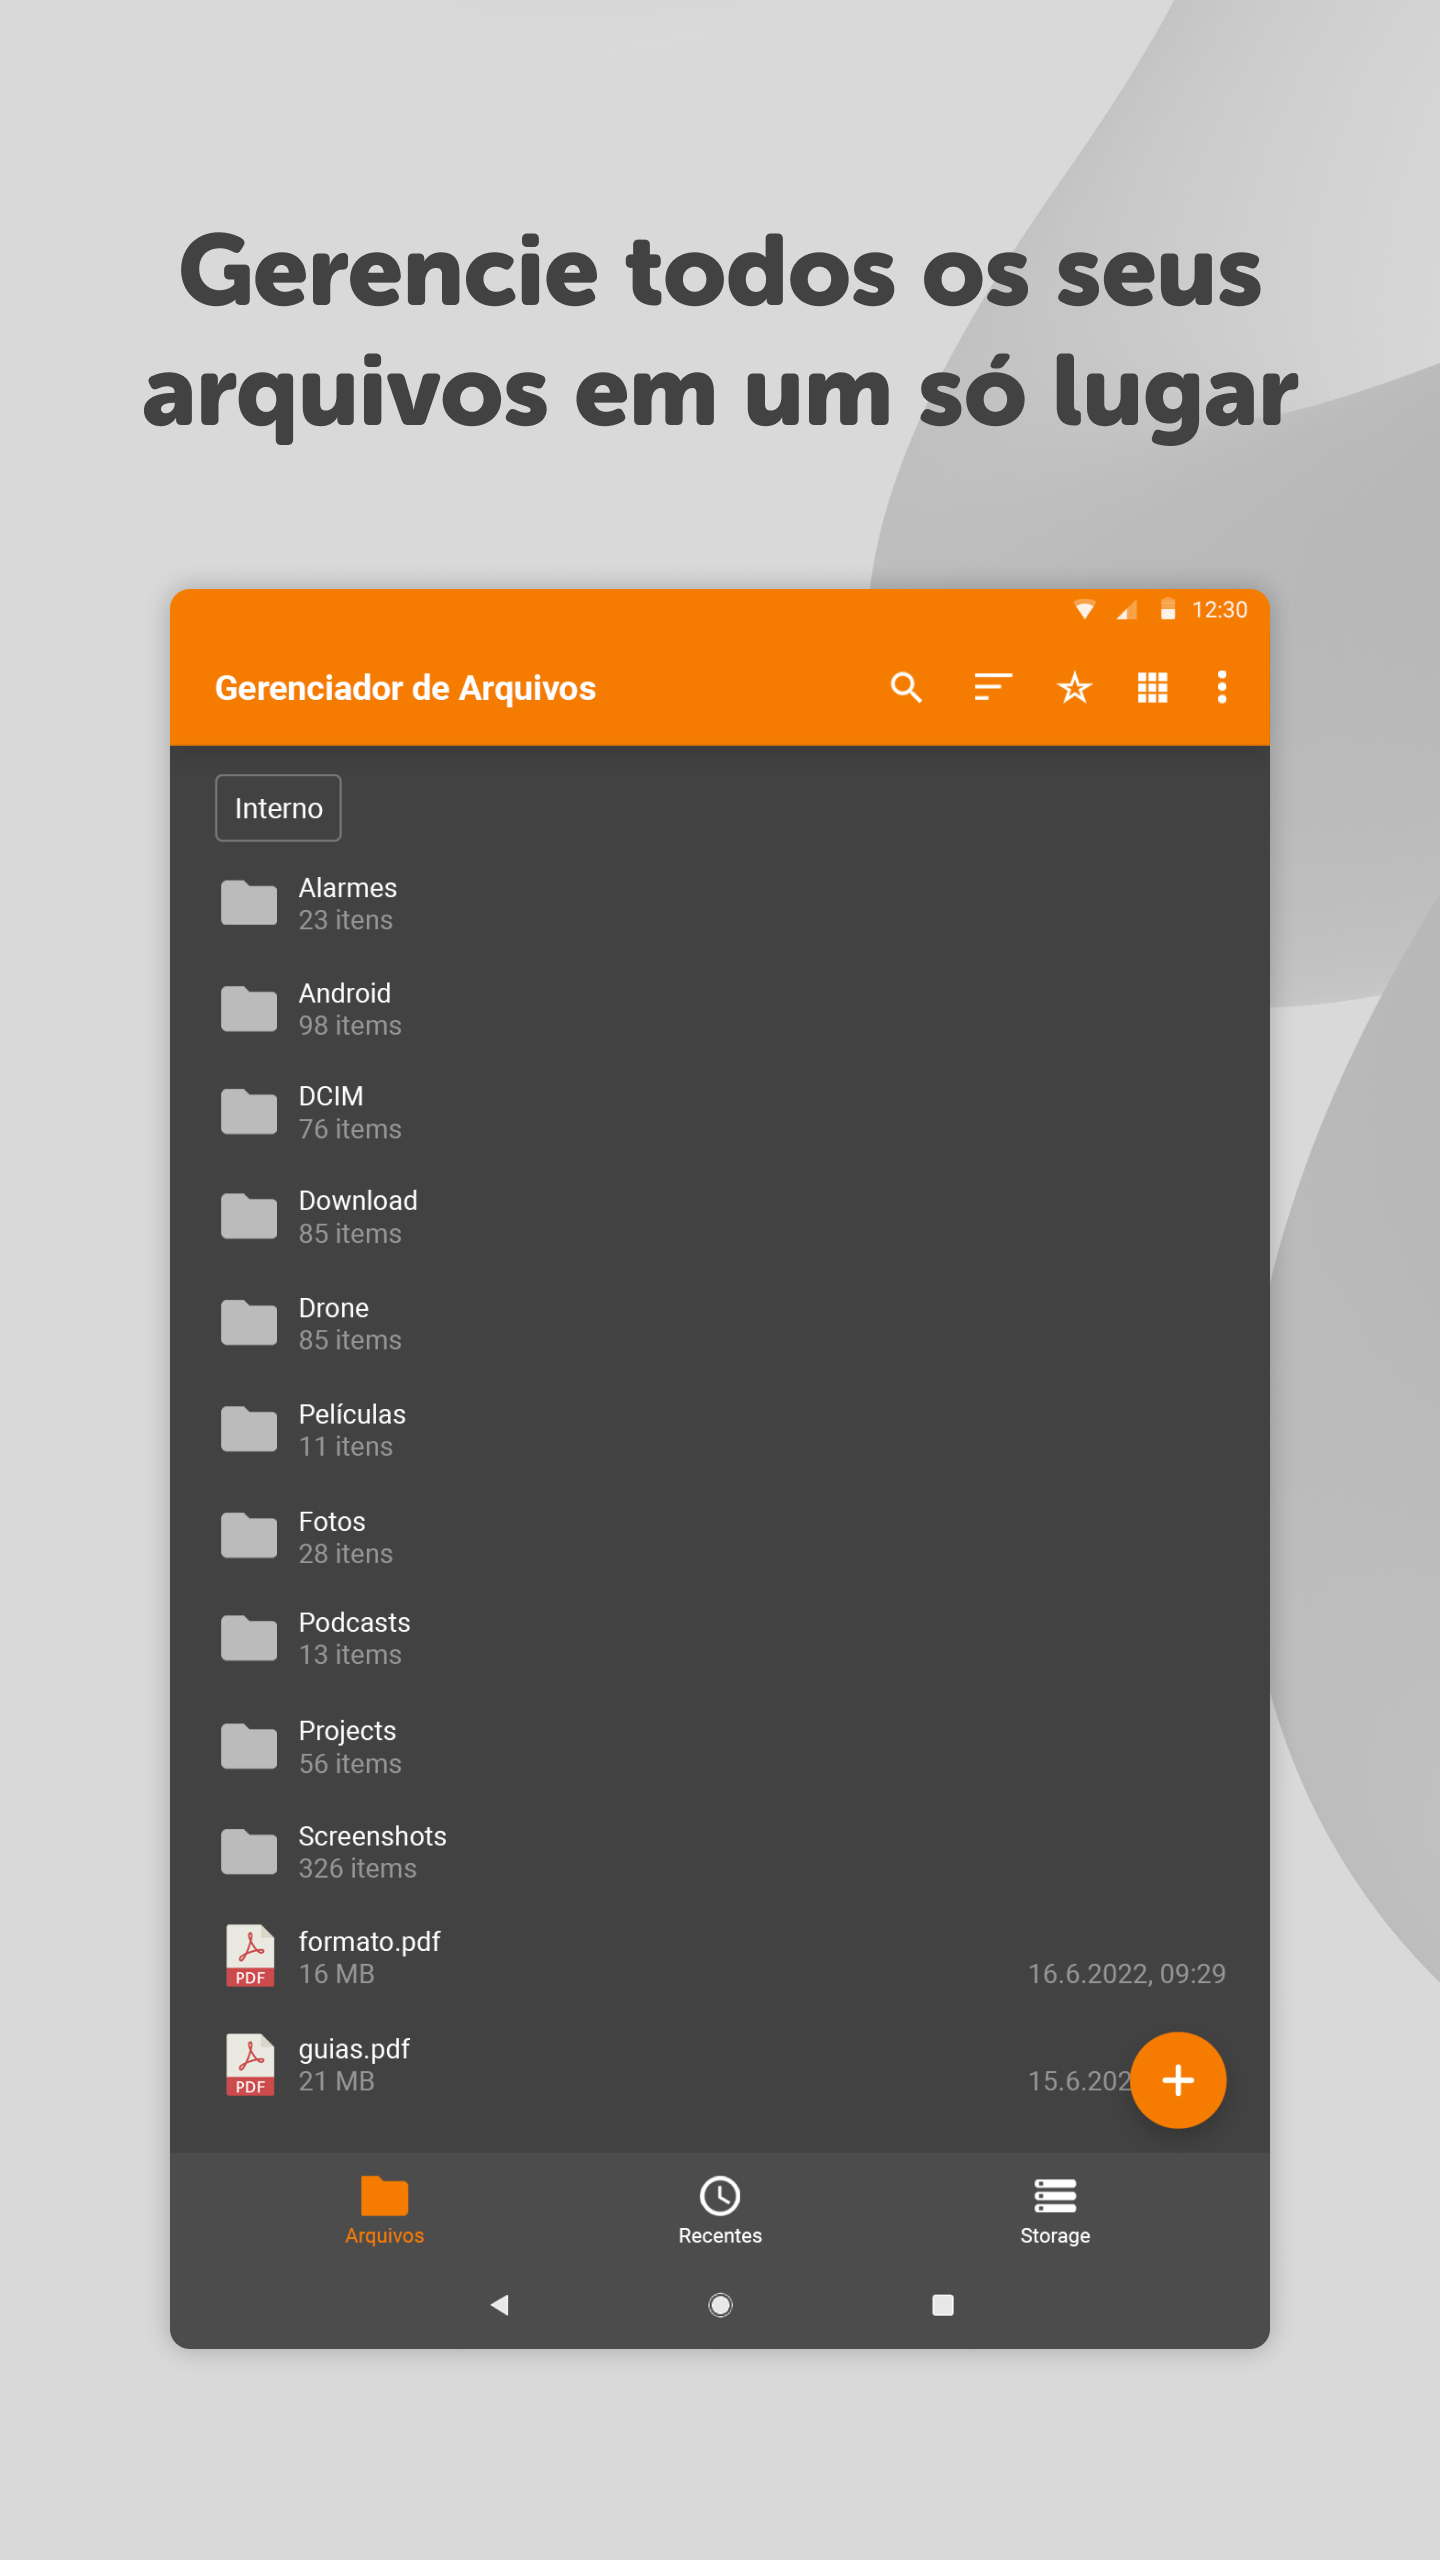Click the cellular signal status icon

1127,609
